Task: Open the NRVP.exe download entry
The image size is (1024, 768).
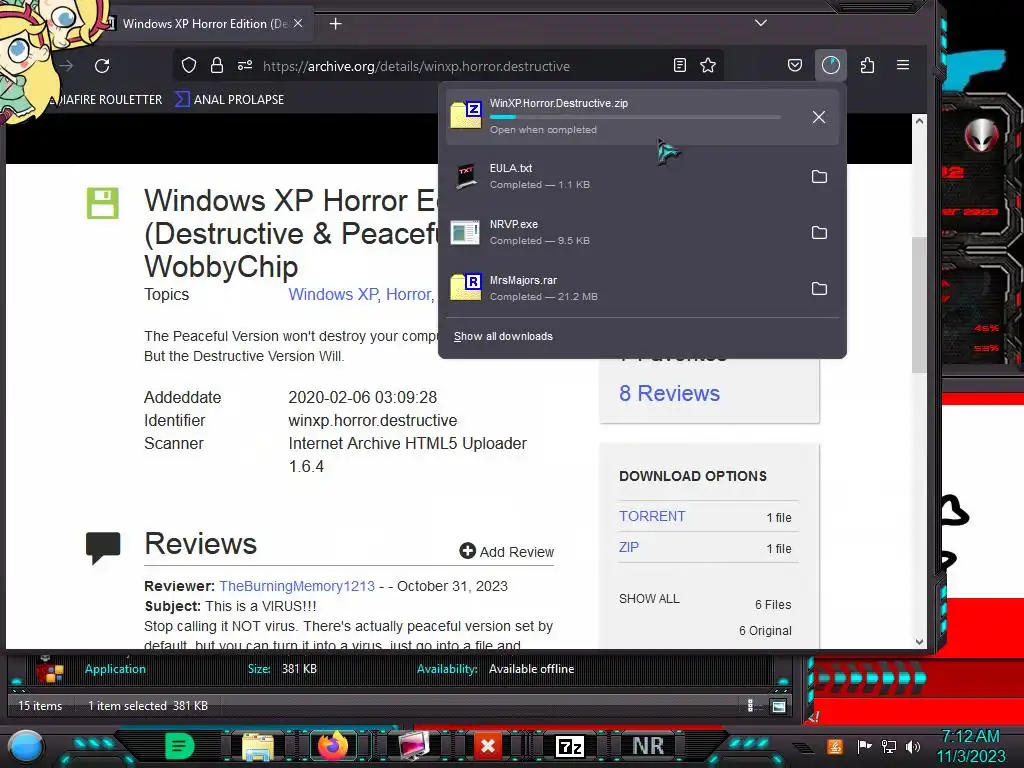Action: 624,232
